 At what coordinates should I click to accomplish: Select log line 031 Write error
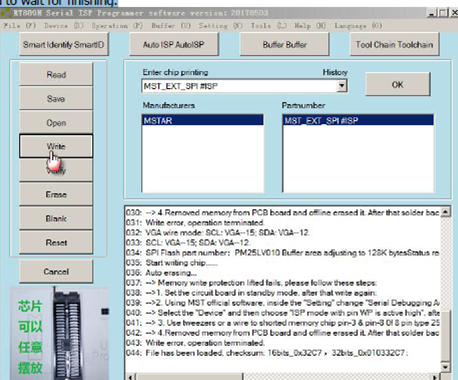[x=195, y=223]
